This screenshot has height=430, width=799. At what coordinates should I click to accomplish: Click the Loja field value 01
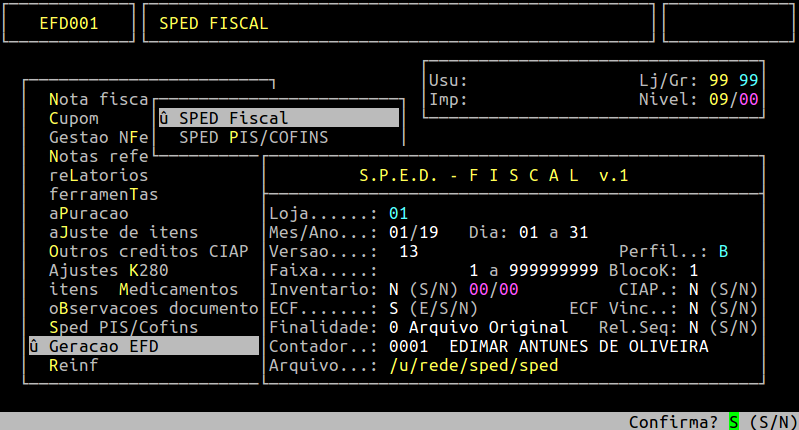398,213
